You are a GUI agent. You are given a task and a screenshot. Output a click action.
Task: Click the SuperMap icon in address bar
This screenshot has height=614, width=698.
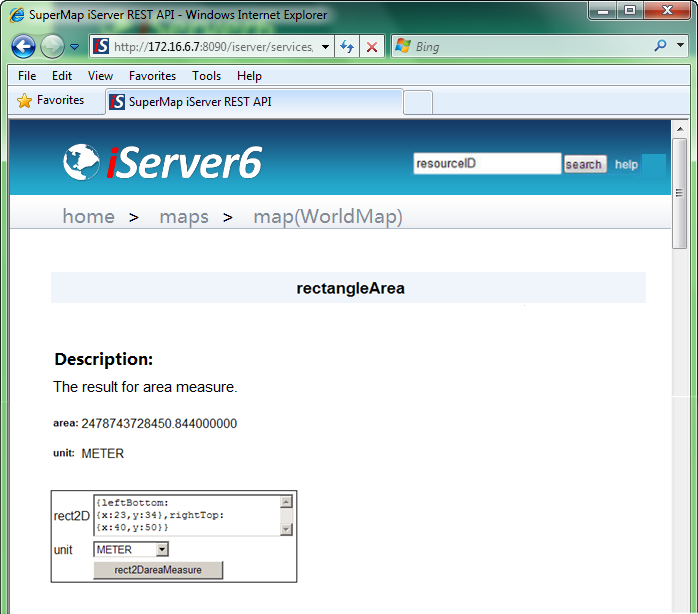(101, 47)
